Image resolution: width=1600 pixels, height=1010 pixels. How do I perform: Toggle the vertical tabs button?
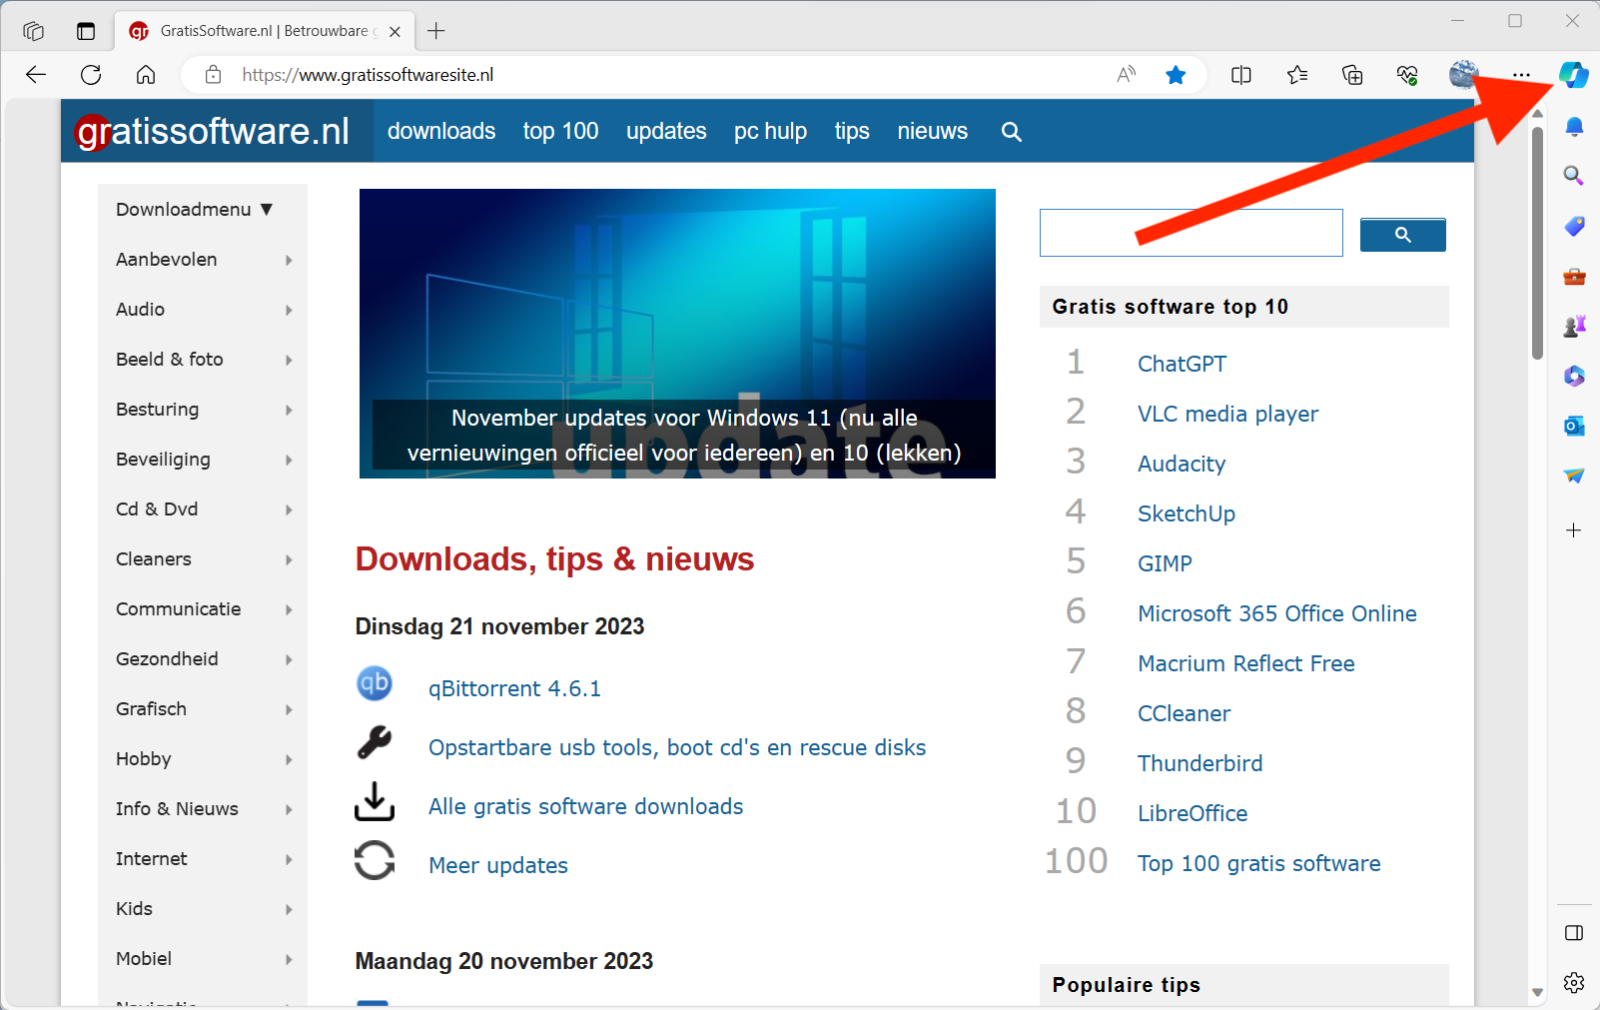pyautogui.click(x=86, y=31)
